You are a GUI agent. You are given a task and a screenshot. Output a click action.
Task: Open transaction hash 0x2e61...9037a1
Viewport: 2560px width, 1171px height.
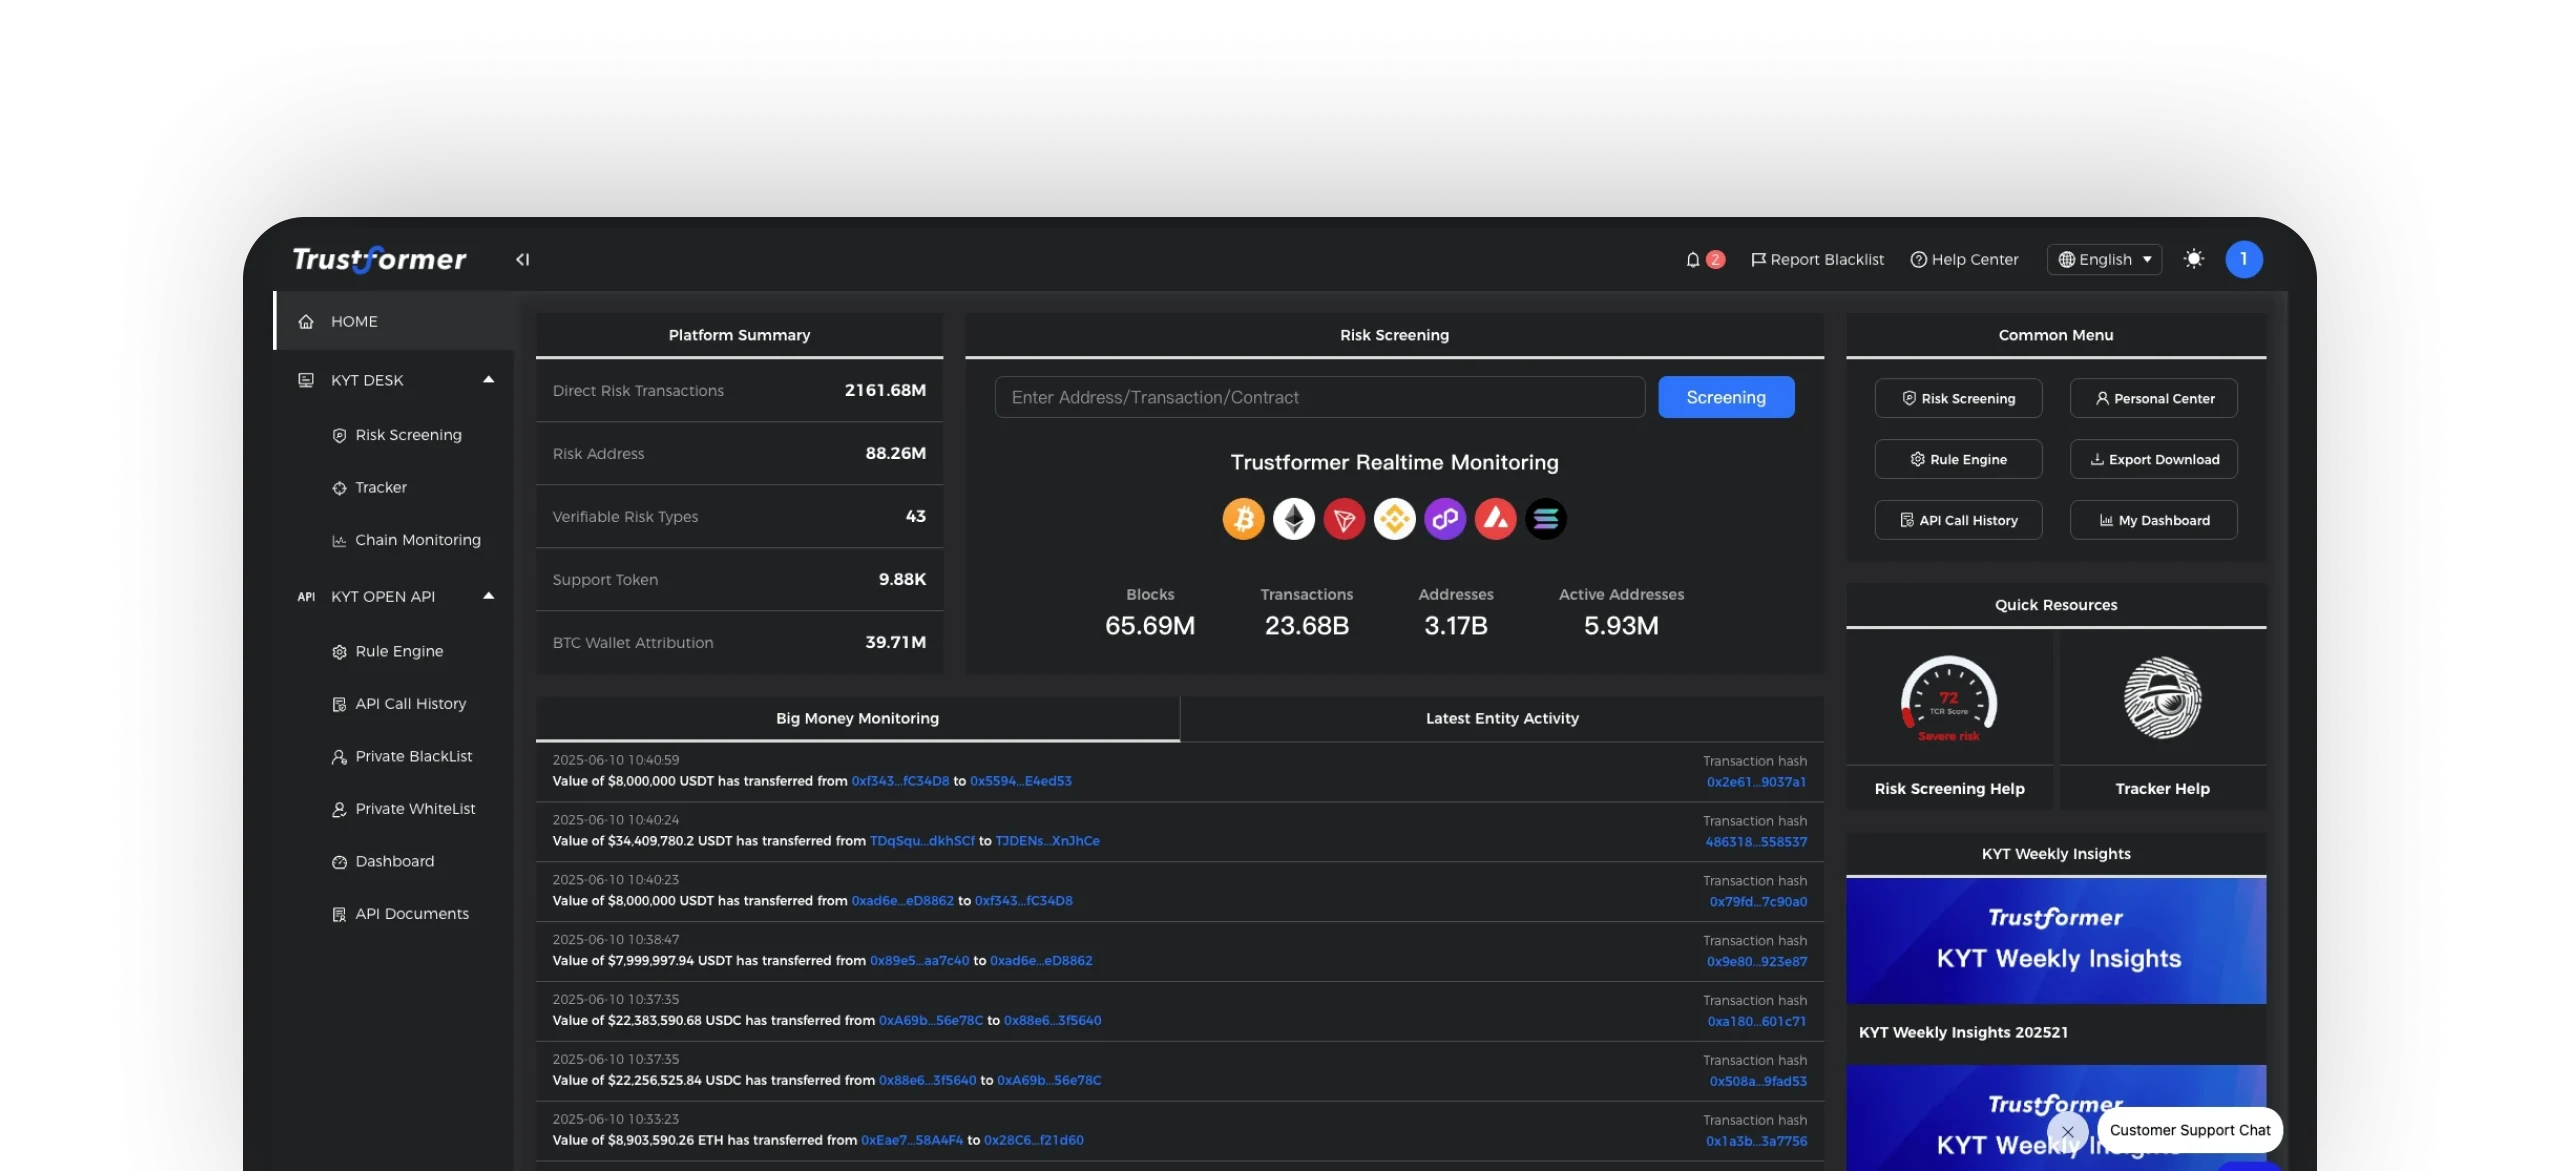click(1756, 782)
